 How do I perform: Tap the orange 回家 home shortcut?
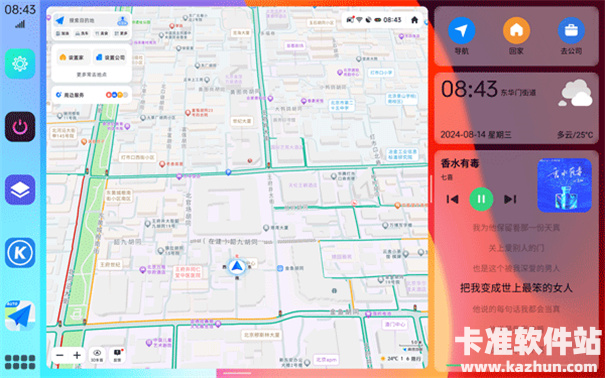pos(516,31)
